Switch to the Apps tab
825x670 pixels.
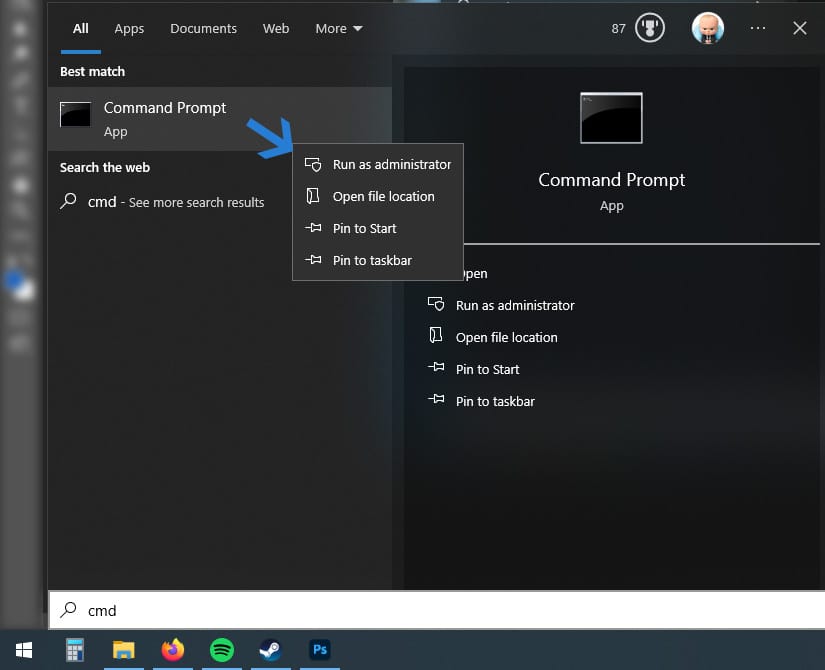(129, 28)
